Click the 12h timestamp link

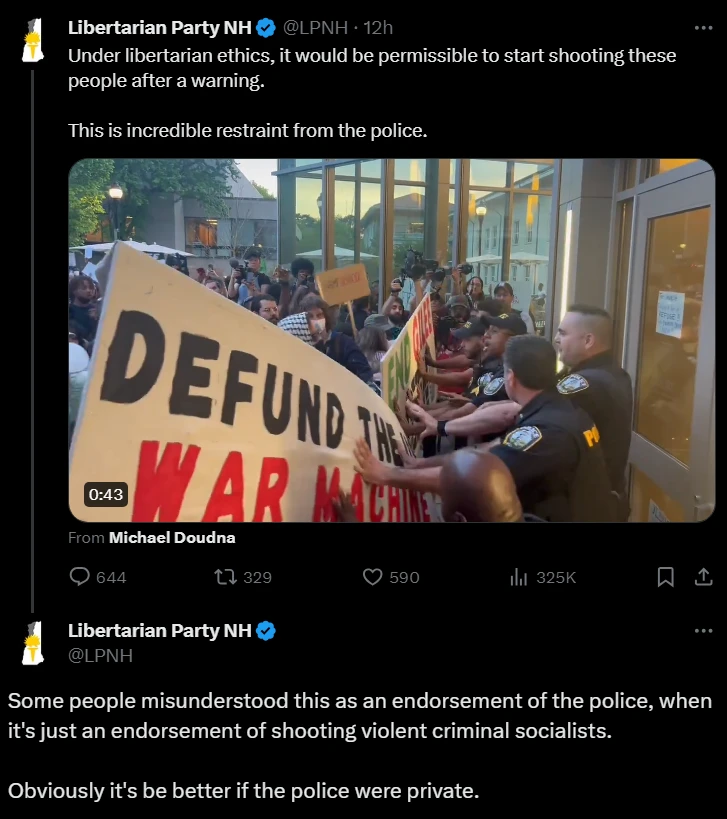coord(378,28)
